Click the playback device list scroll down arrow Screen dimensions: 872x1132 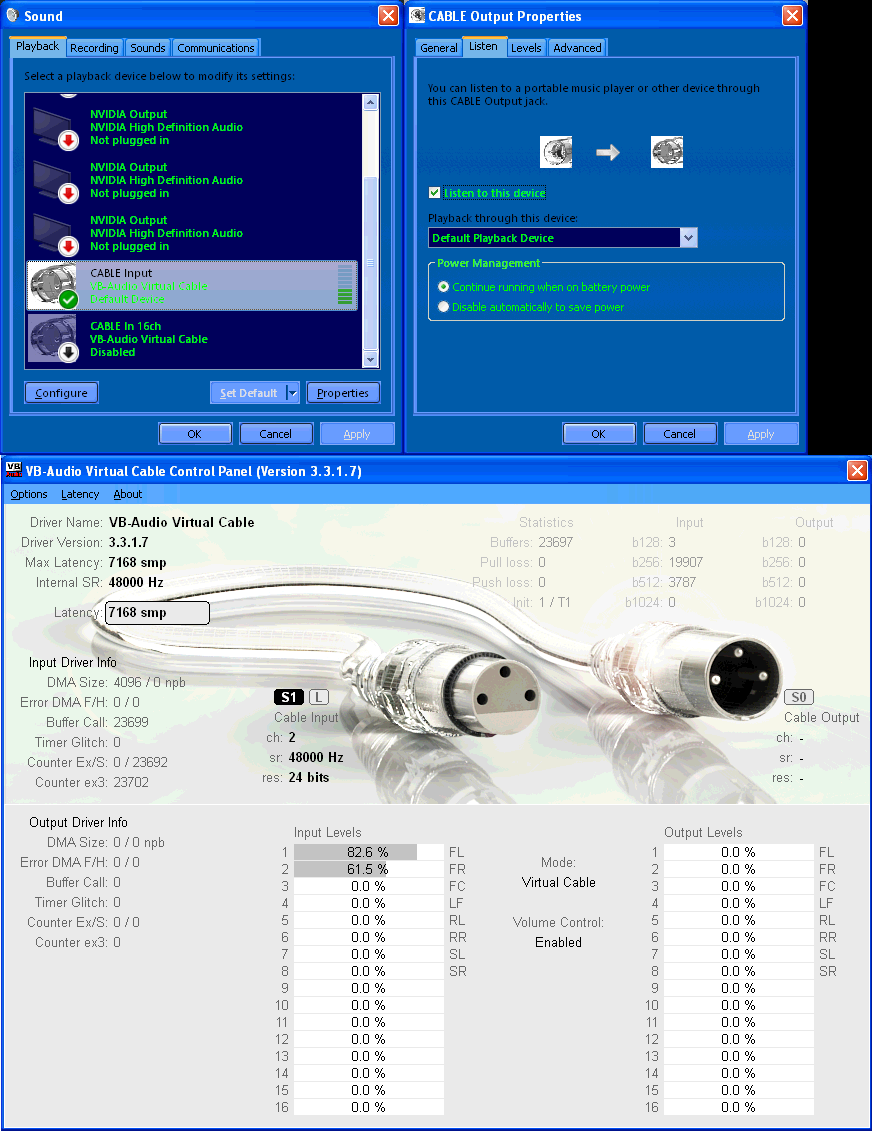click(x=370, y=360)
